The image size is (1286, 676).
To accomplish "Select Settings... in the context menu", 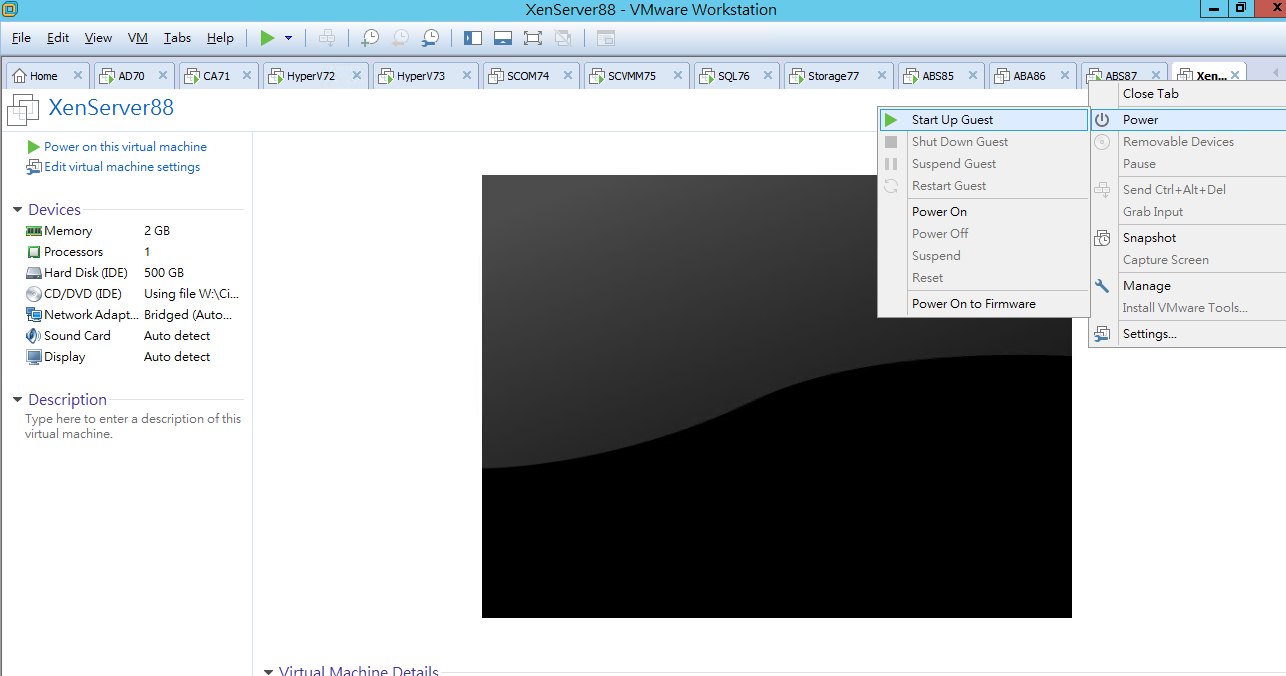I will 1188,334.
